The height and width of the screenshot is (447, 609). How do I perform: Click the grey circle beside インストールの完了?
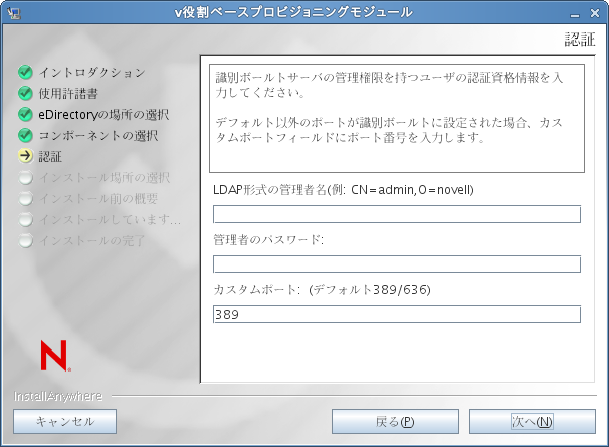[25, 240]
